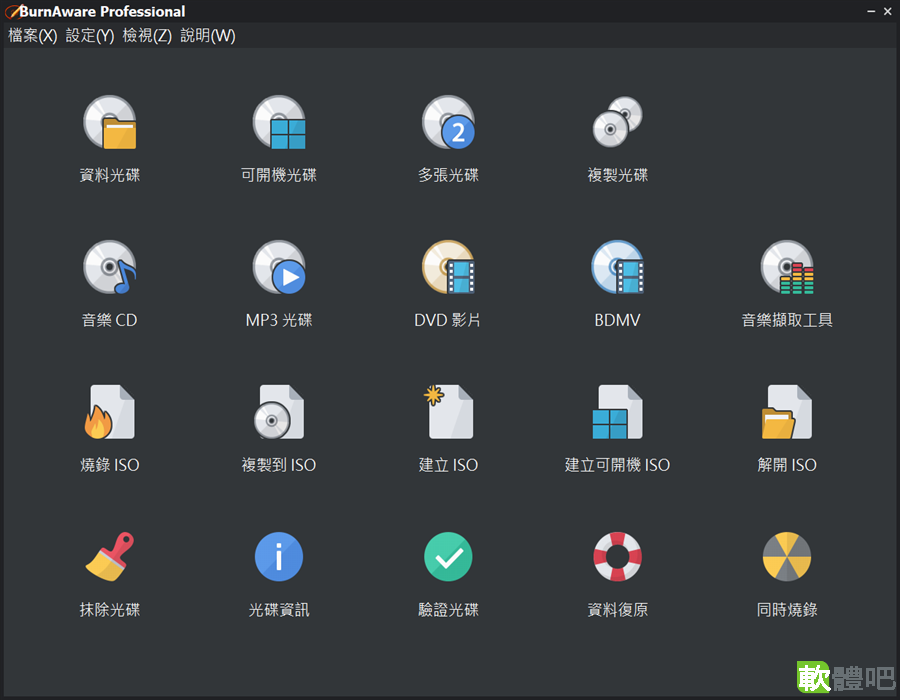Screen dimensions: 900x700
Task: Launch the 同時燒錄 multiburn icon
Action: 787,557
